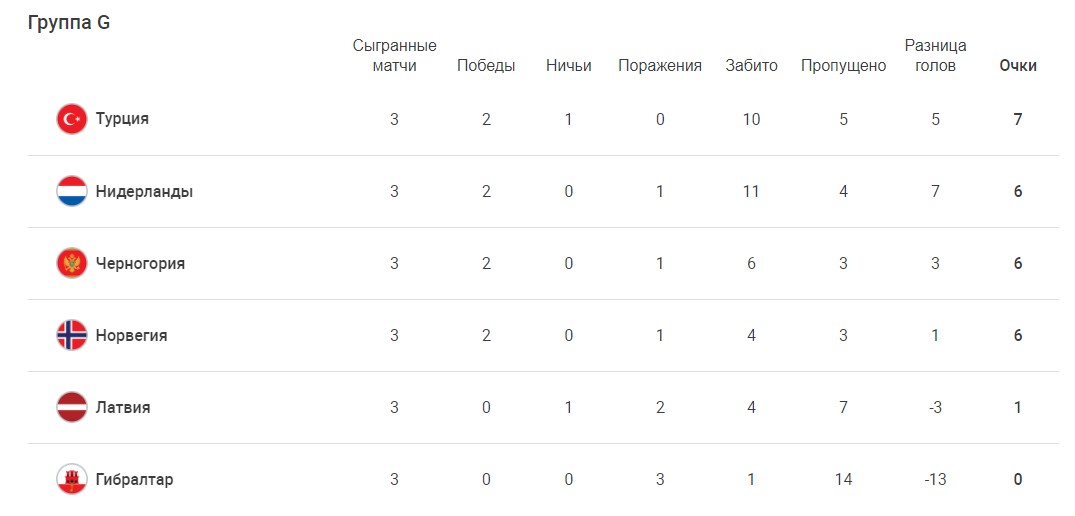Click the Забито column header

751,66
